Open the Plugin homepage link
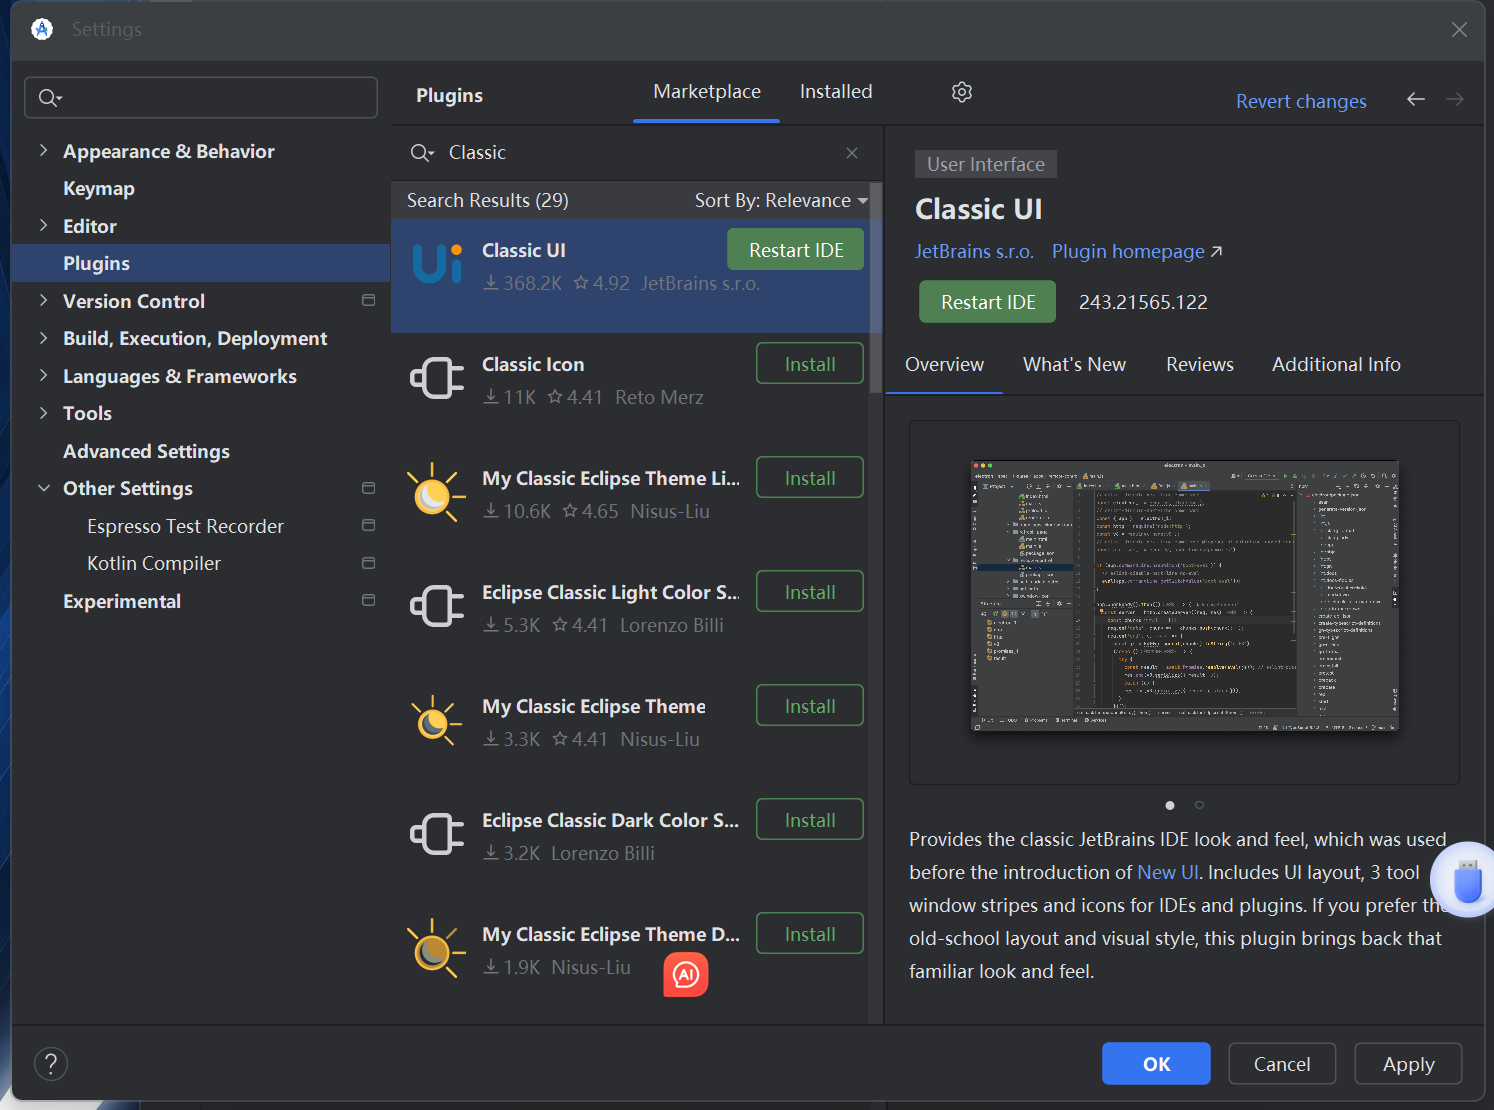 (1137, 251)
